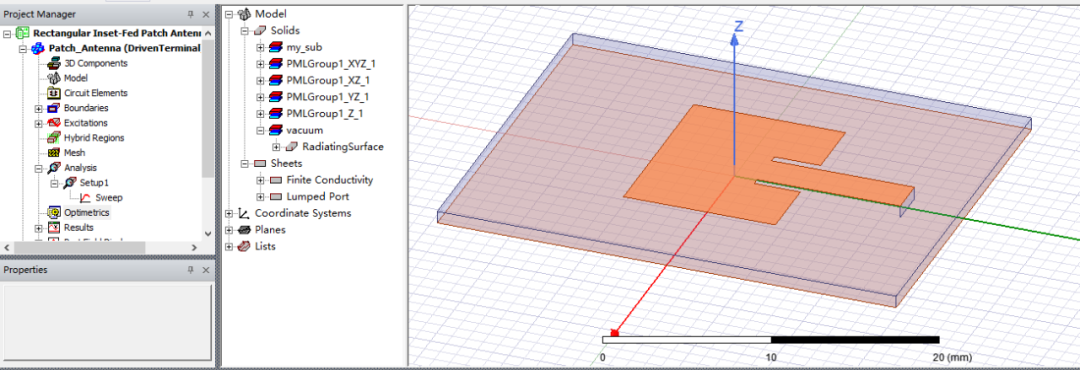Select the Finite Conductivity sheet item
This screenshot has width=1080, height=370.
(329, 180)
